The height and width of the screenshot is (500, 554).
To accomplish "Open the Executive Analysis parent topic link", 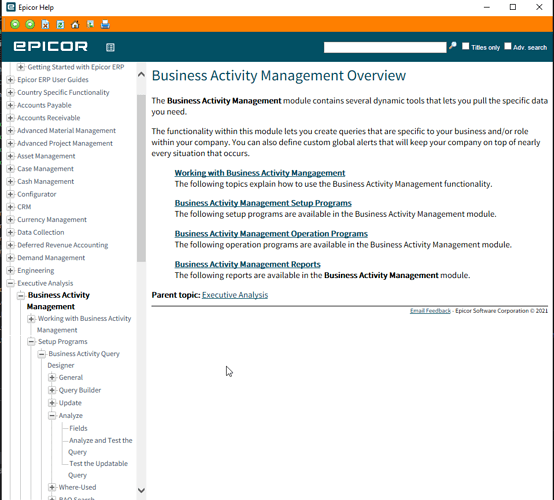I will [x=235, y=295].
